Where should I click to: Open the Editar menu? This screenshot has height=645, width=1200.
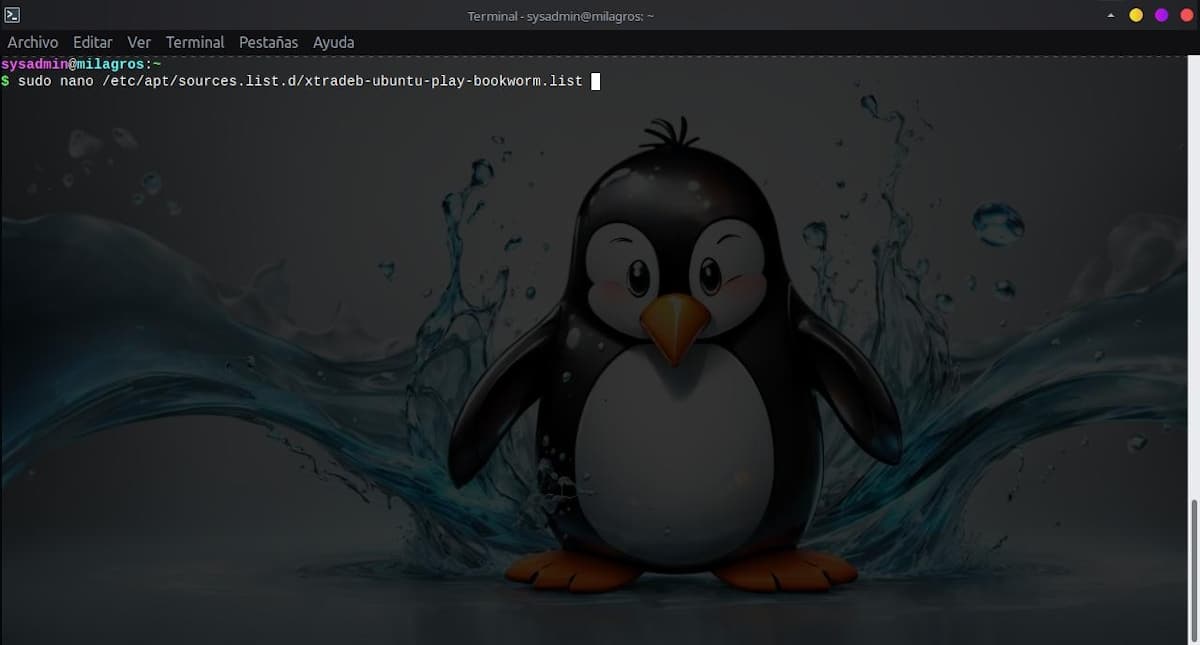tap(92, 42)
